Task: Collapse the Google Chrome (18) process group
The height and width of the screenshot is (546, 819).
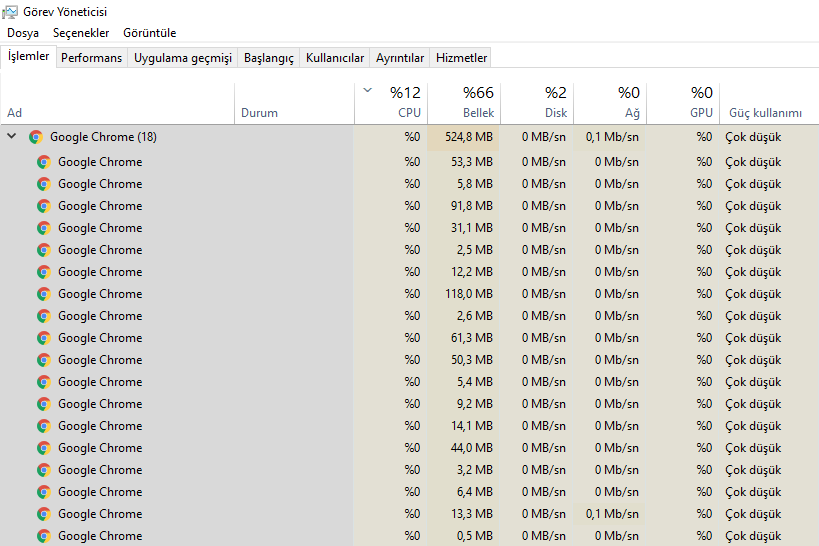Action: (x=11, y=136)
